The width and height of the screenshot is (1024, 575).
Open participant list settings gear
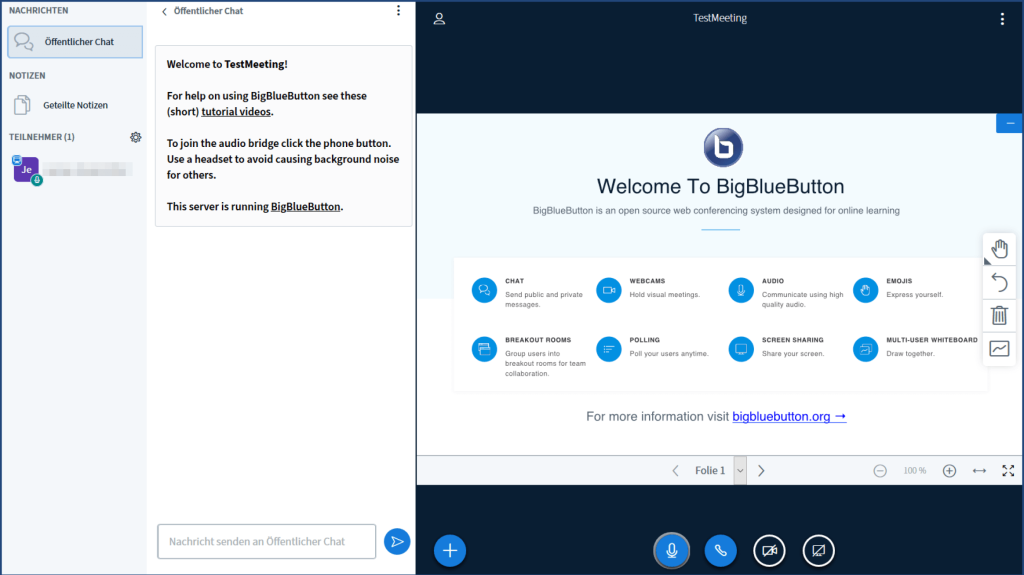(x=135, y=137)
